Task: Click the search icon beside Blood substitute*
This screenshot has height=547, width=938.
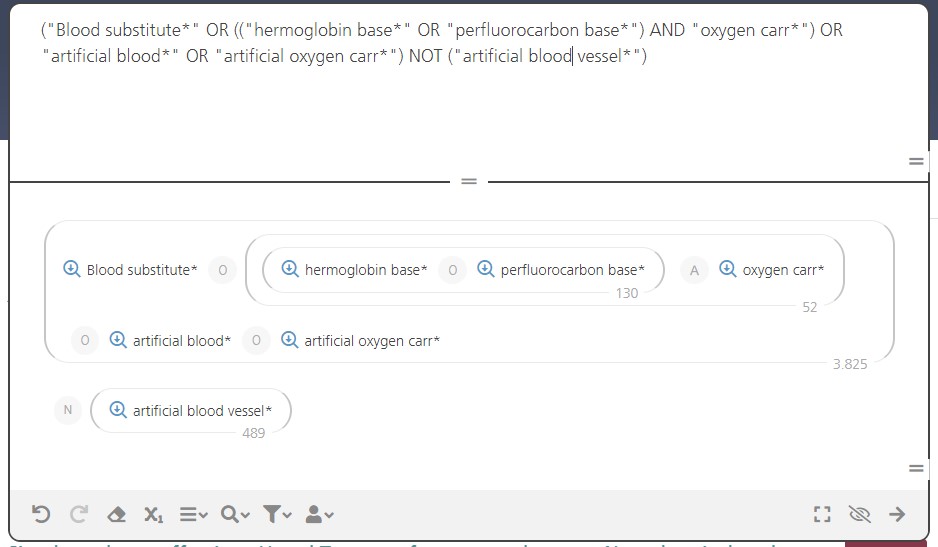Action: pos(72,269)
